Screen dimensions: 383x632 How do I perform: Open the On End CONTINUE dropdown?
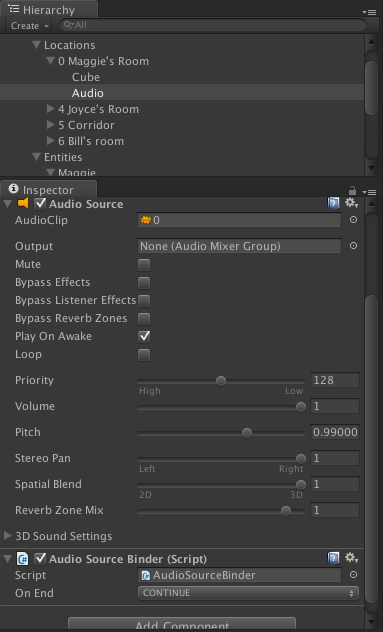point(248,593)
